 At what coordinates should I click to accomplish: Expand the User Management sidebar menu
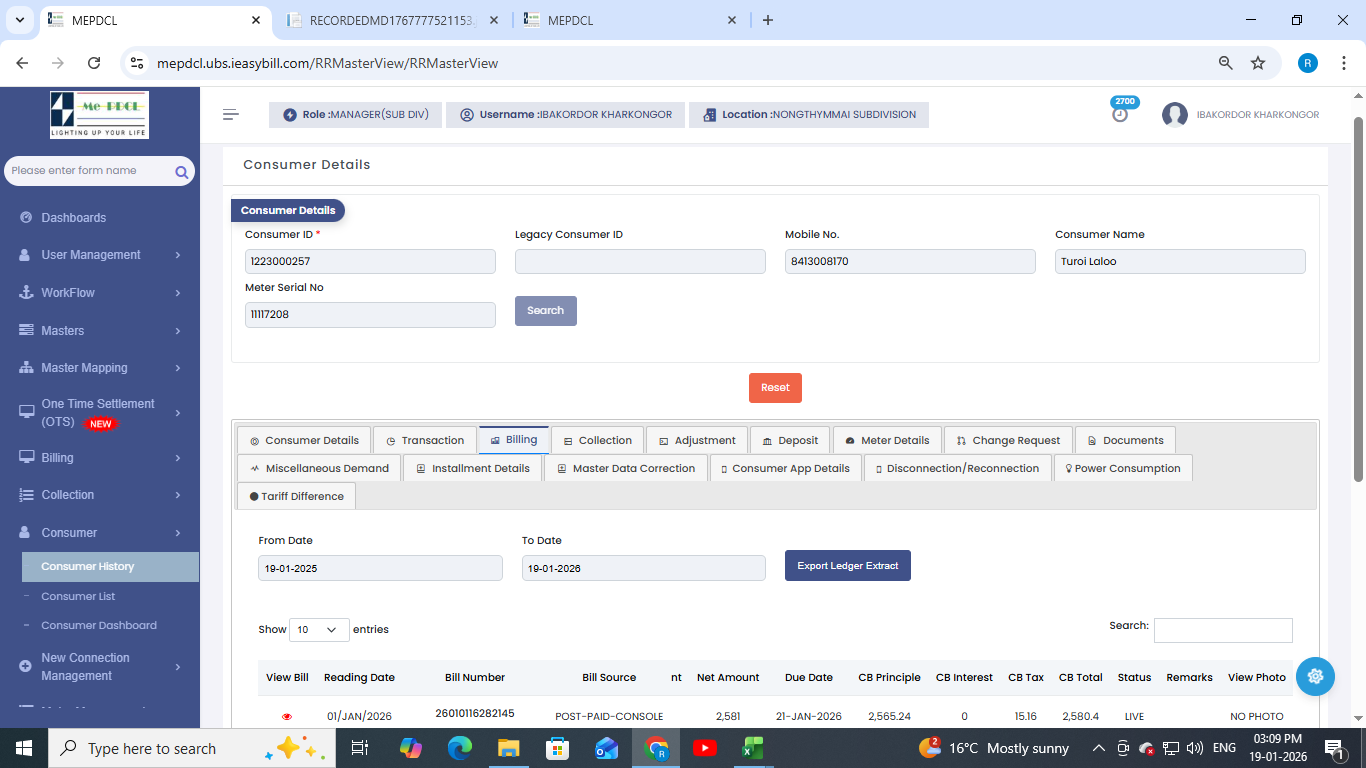(x=100, y=255)
